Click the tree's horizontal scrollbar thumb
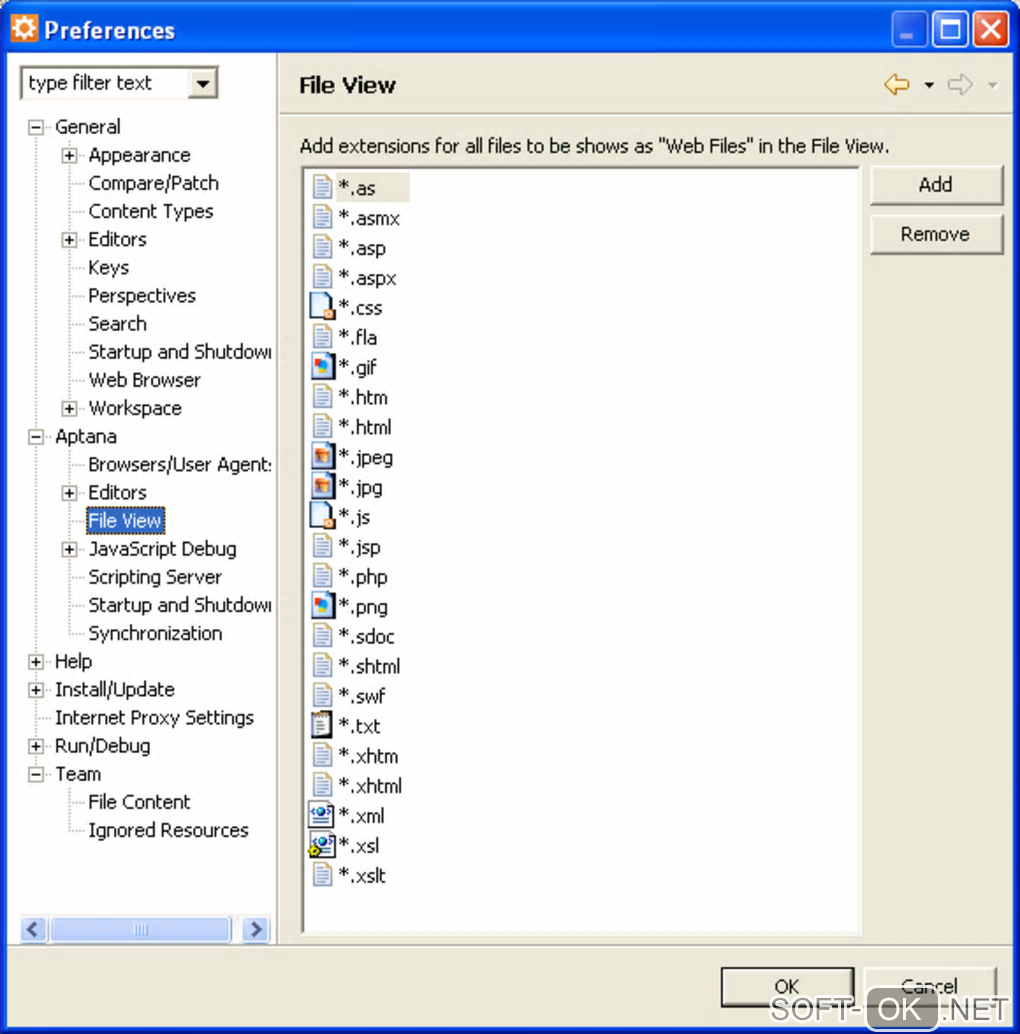Viewport: 1020px width, 1034px height. click(x=140, y=929)
